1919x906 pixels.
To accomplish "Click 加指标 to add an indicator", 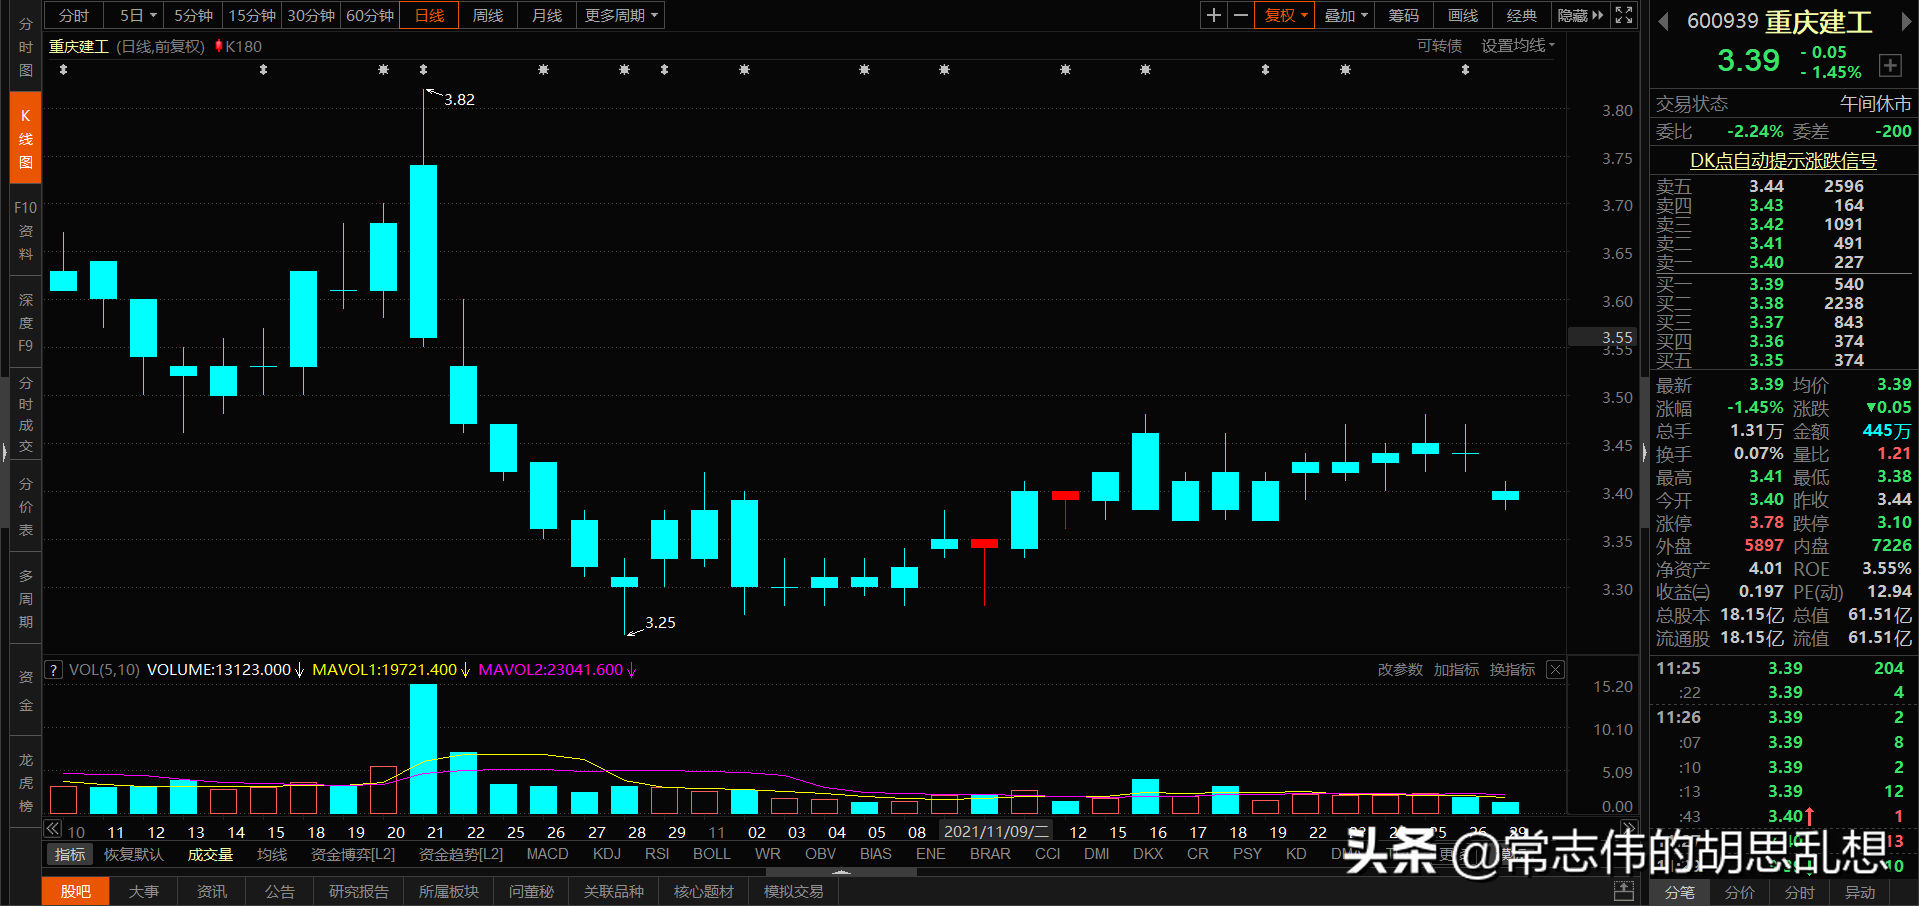I will click(x=1456, y=670).
